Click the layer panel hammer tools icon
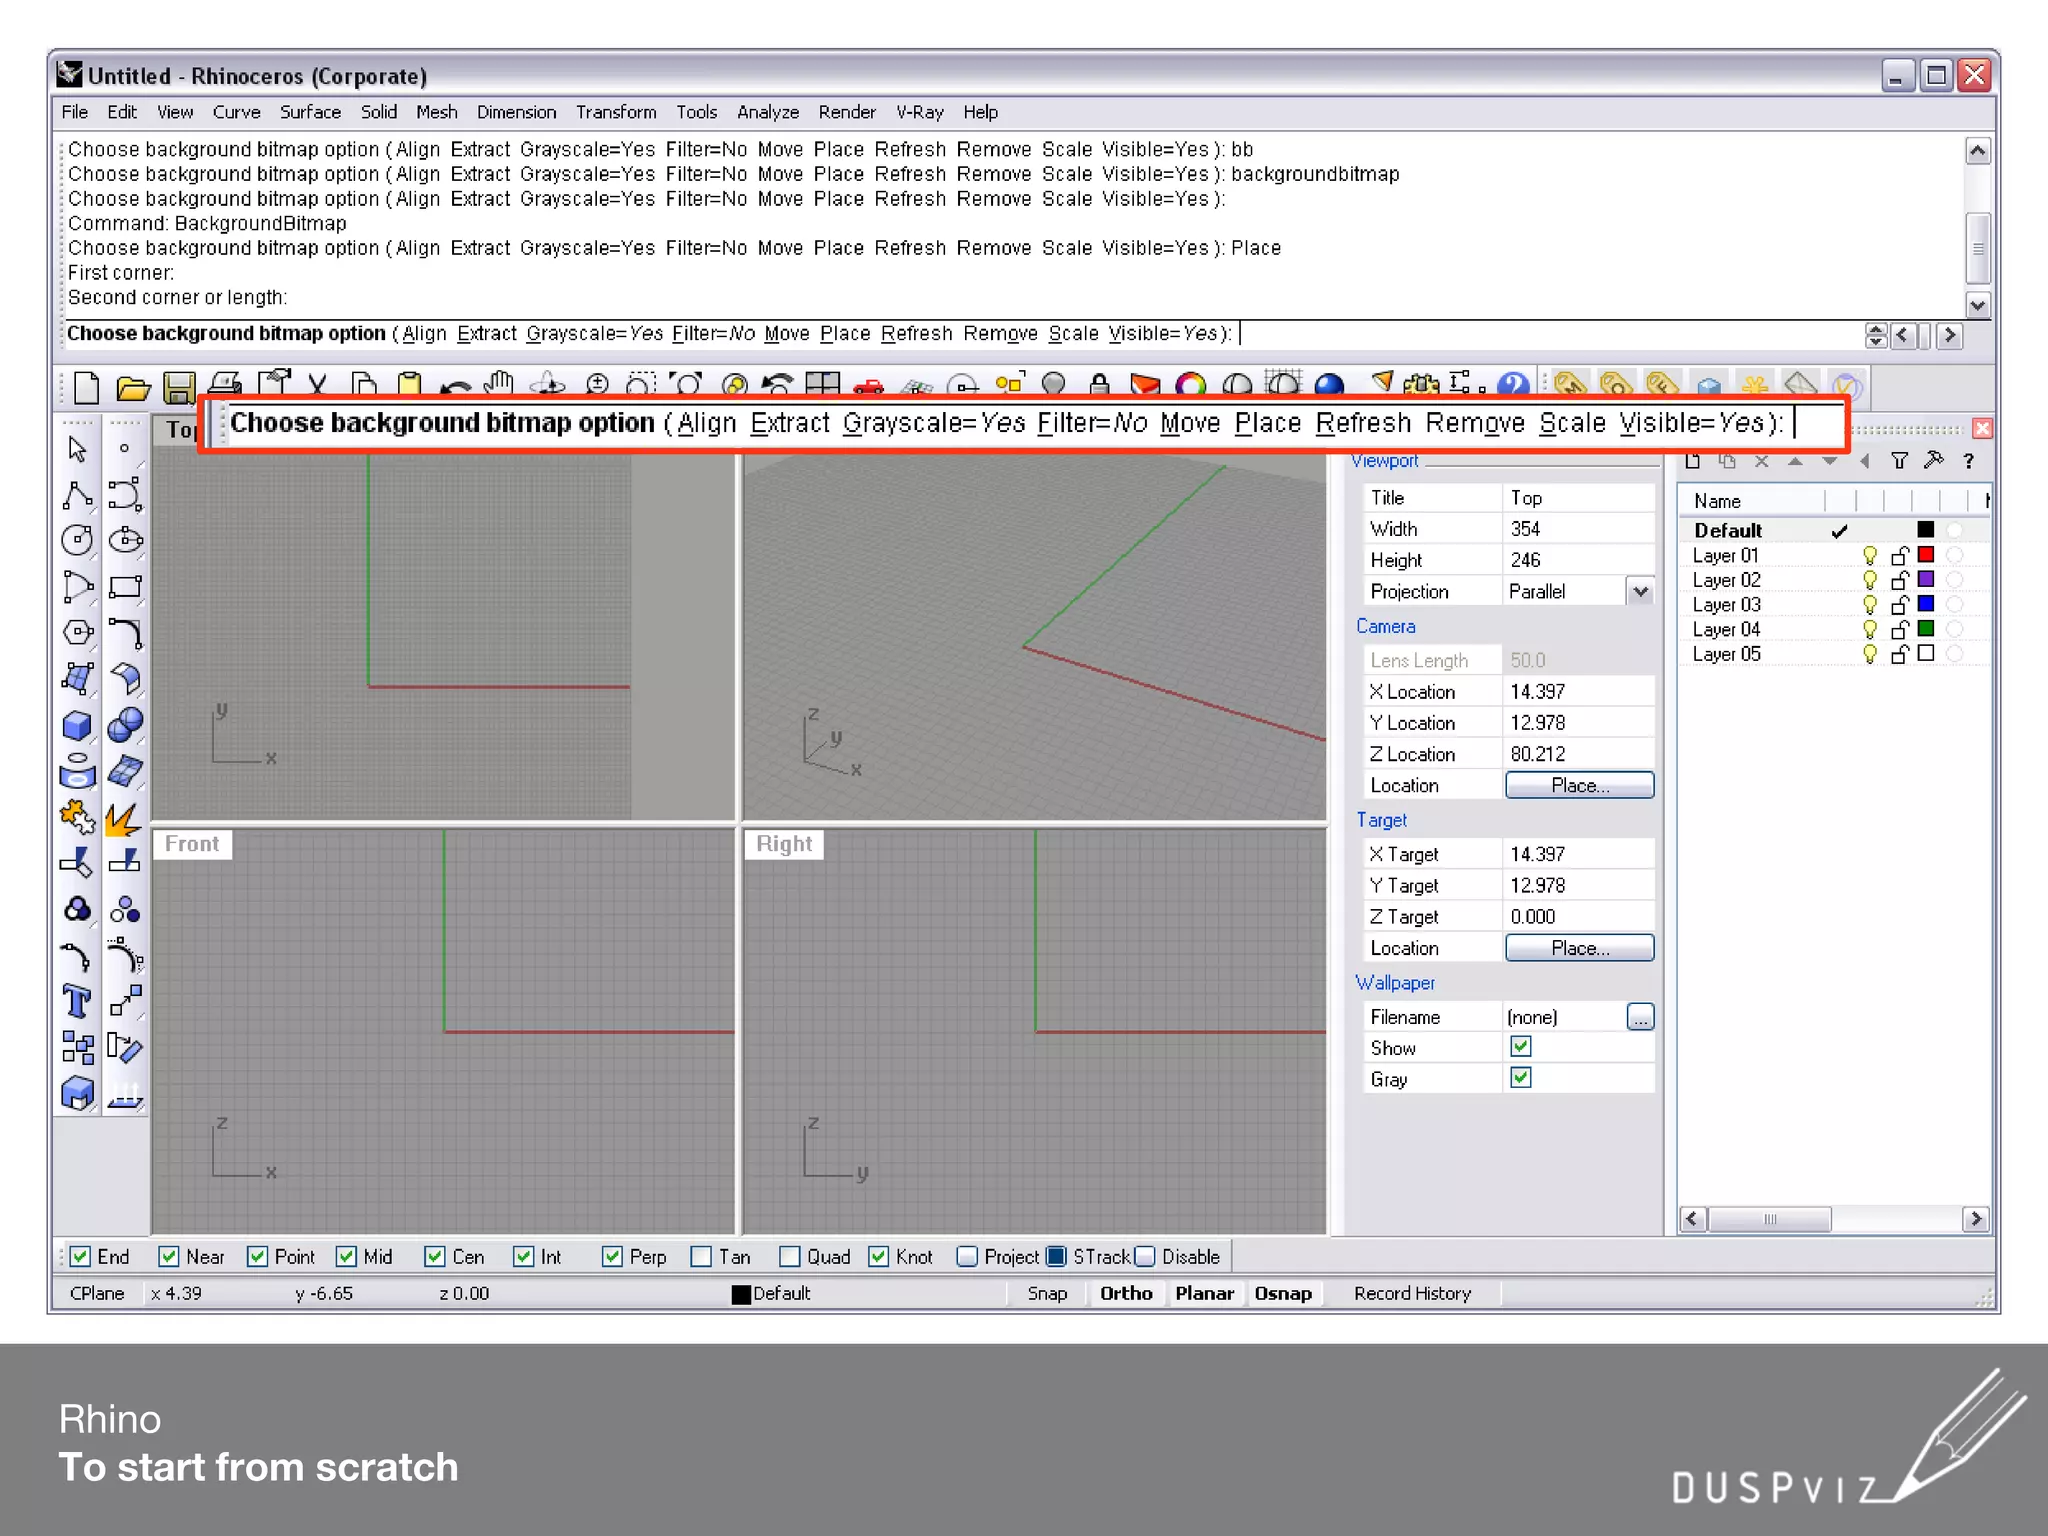2048x1536 pixels. click(x=1934, y=461)
